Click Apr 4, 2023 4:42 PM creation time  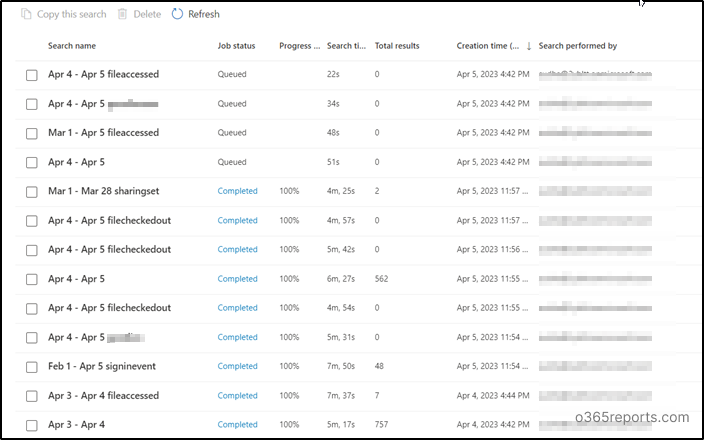[x=493, y=424]
